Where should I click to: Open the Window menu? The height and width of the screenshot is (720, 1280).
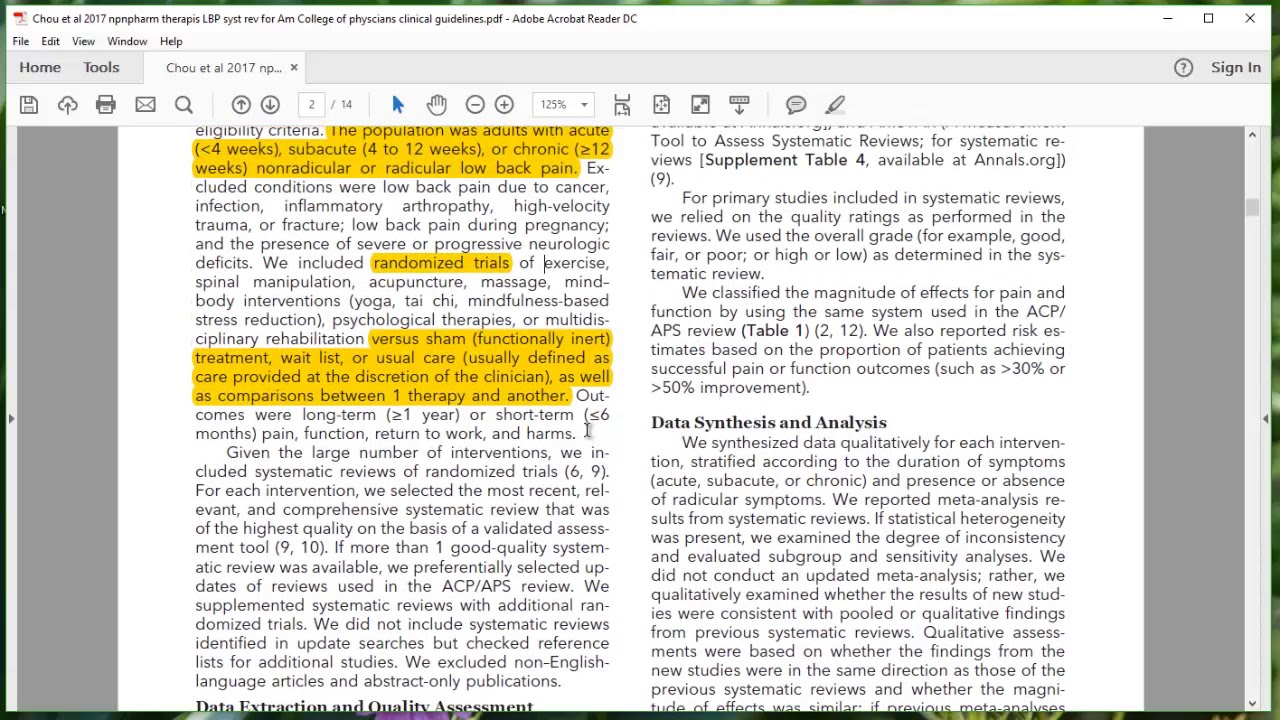point(127,41)
